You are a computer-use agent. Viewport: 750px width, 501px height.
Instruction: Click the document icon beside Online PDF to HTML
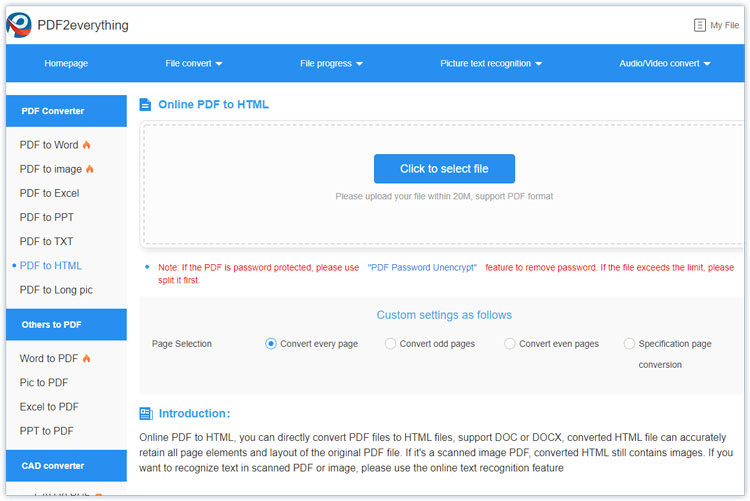[145, 104]
